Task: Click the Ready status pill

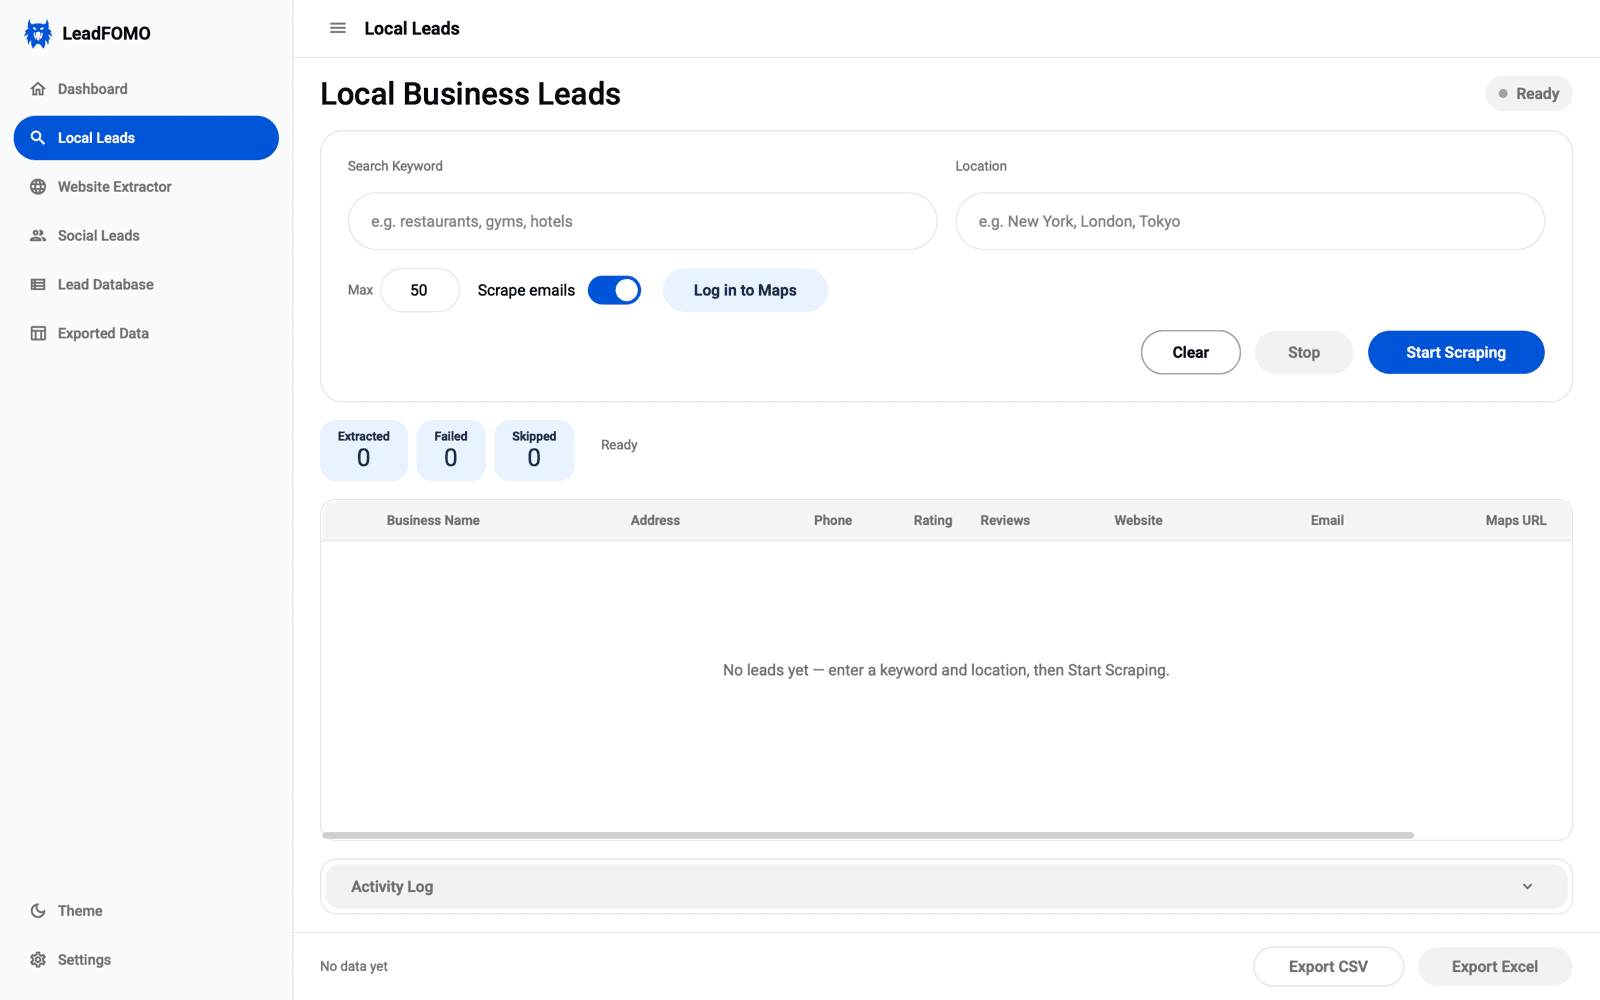Action: 1529,94
